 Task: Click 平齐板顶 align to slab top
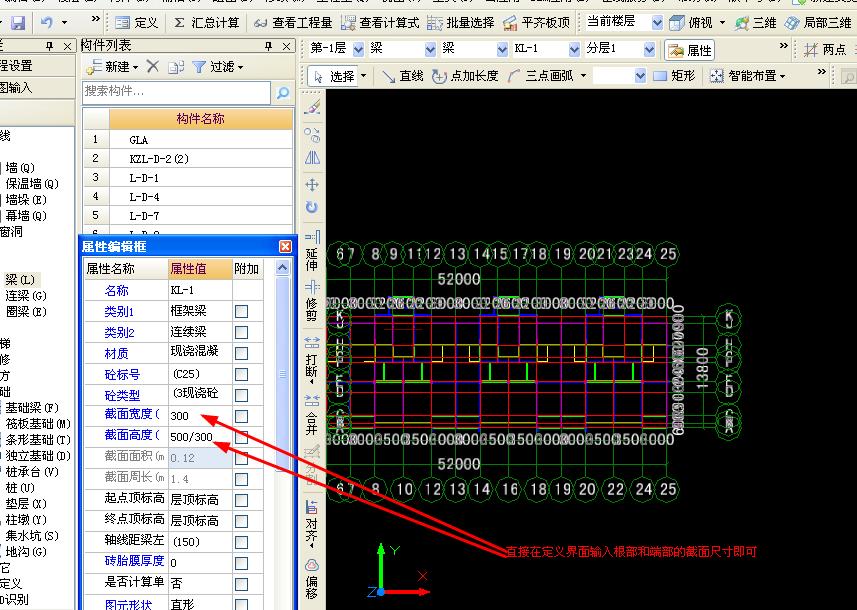(536, 23)
